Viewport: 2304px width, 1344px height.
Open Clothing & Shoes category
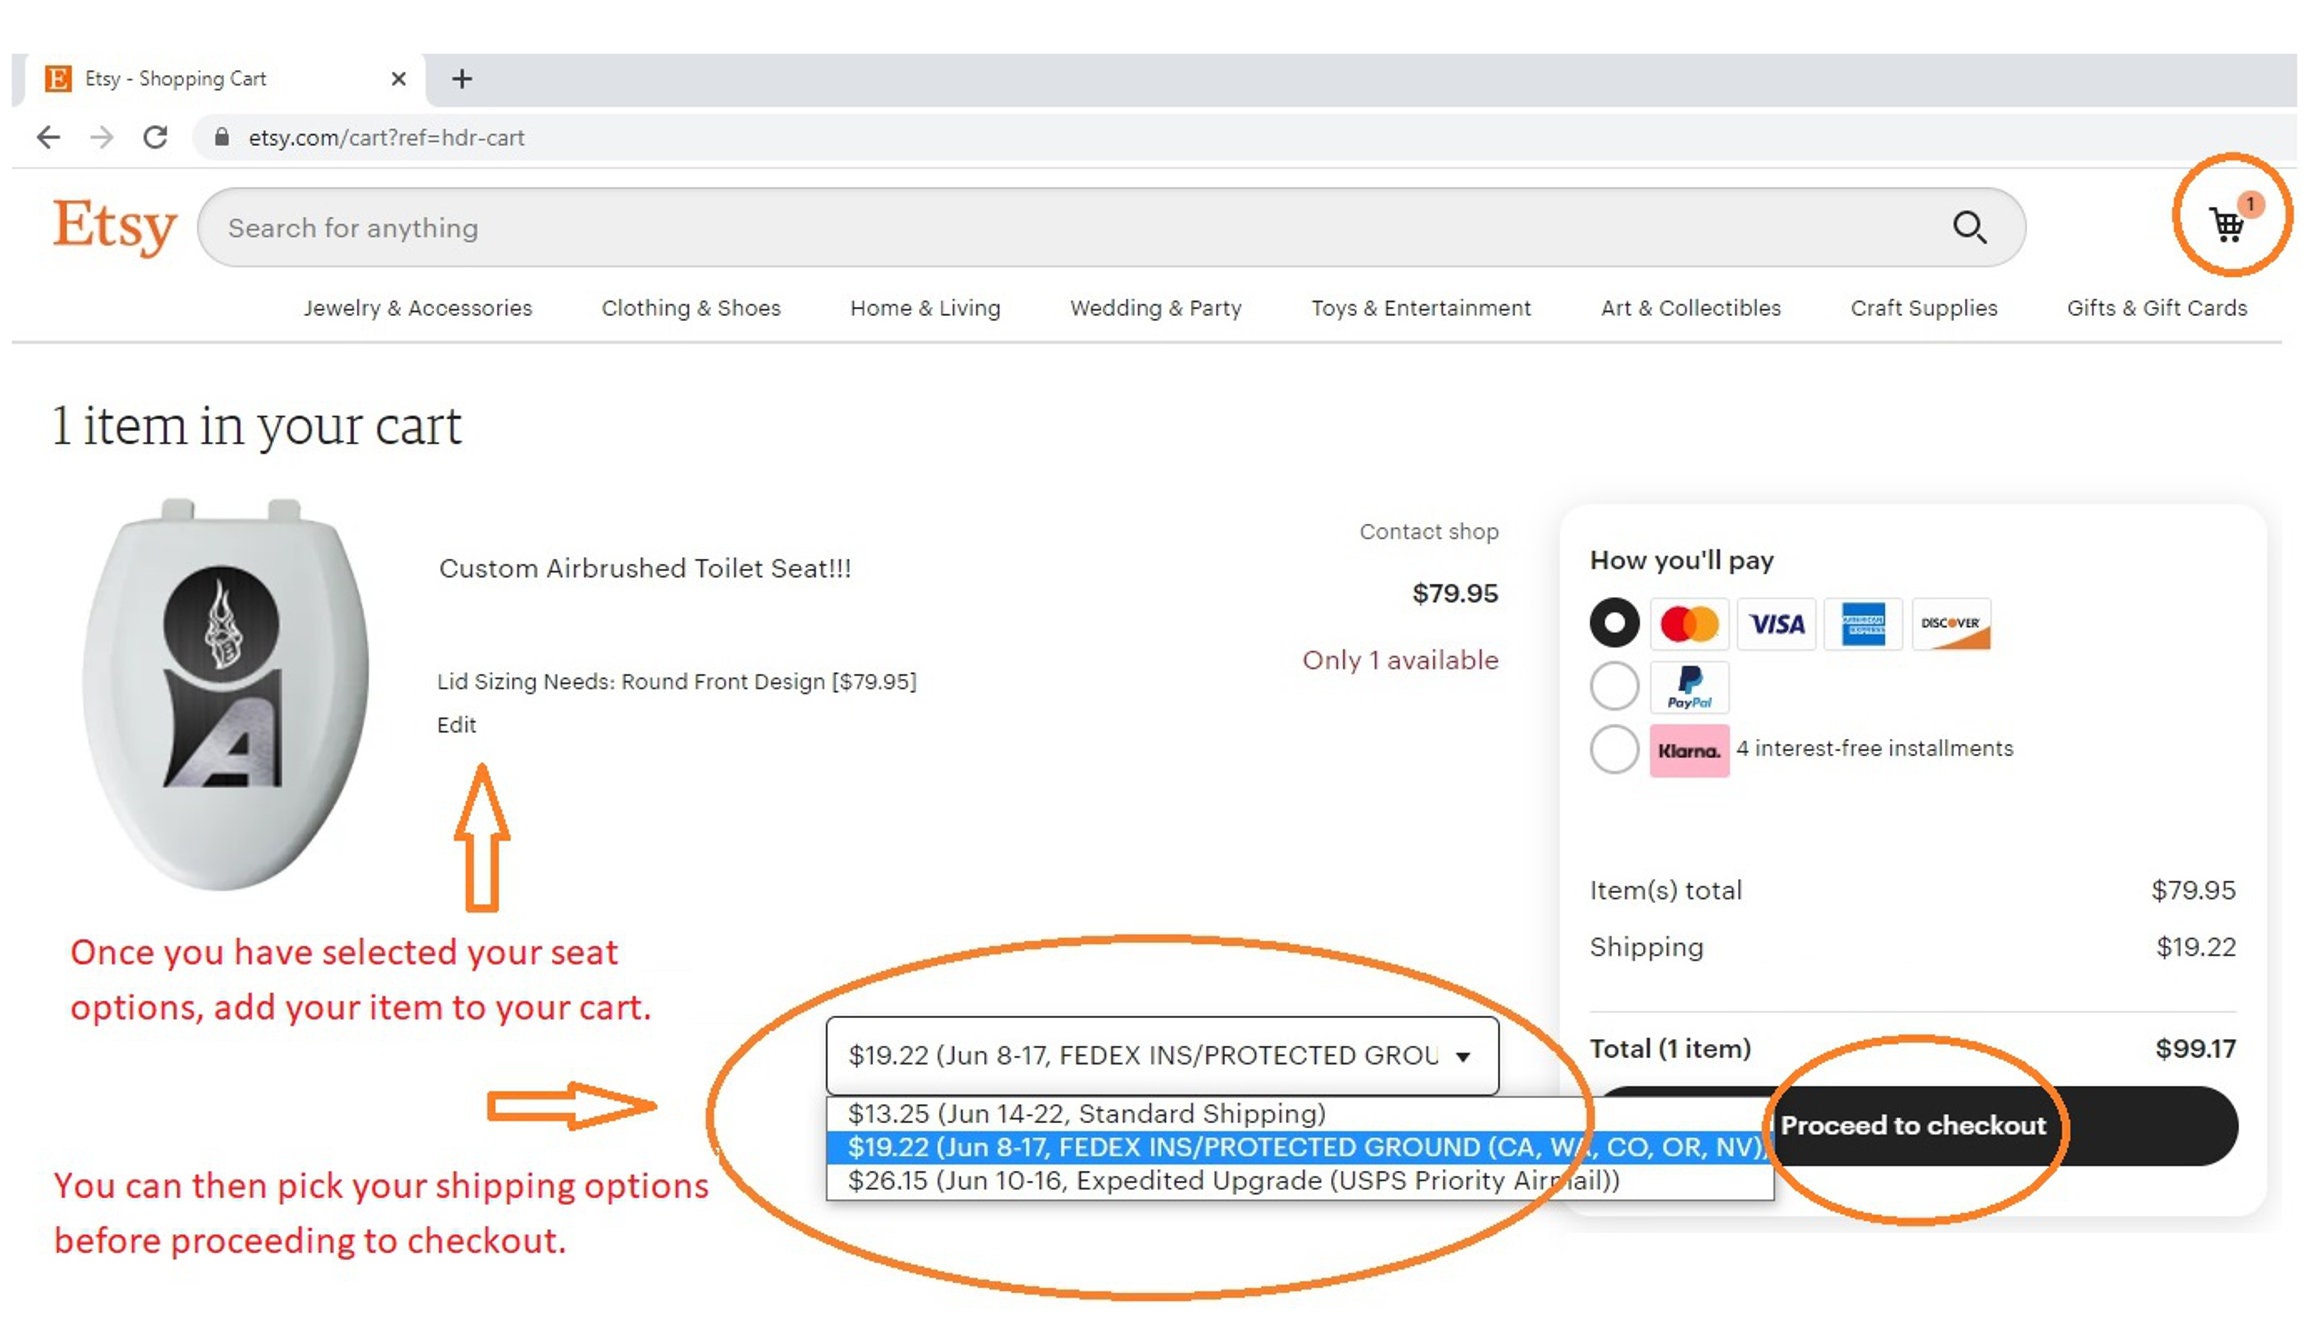click(691, 308)
